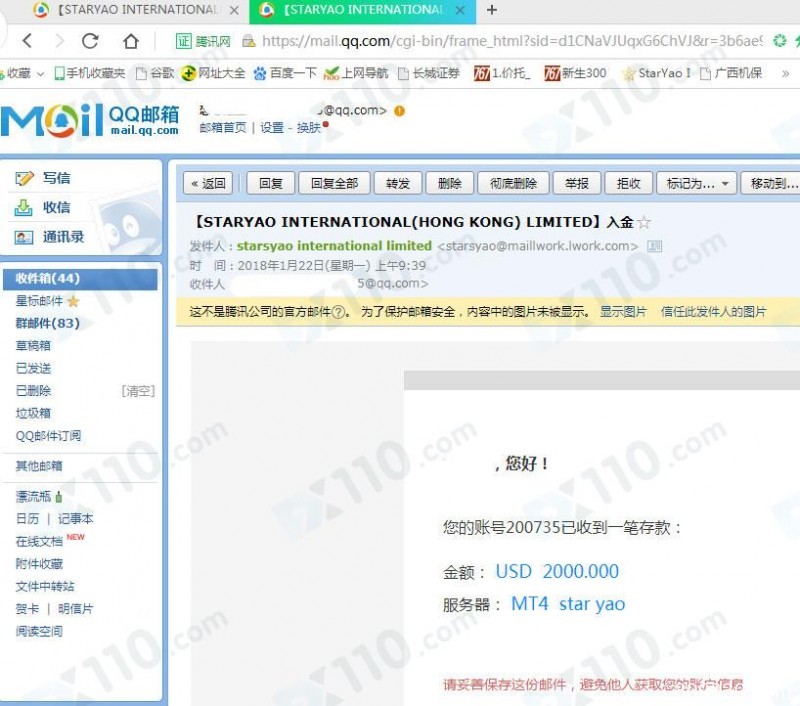The image size is (800, 706).
Task: Click the contact card icon after sender address
Action: click(655, 246)
